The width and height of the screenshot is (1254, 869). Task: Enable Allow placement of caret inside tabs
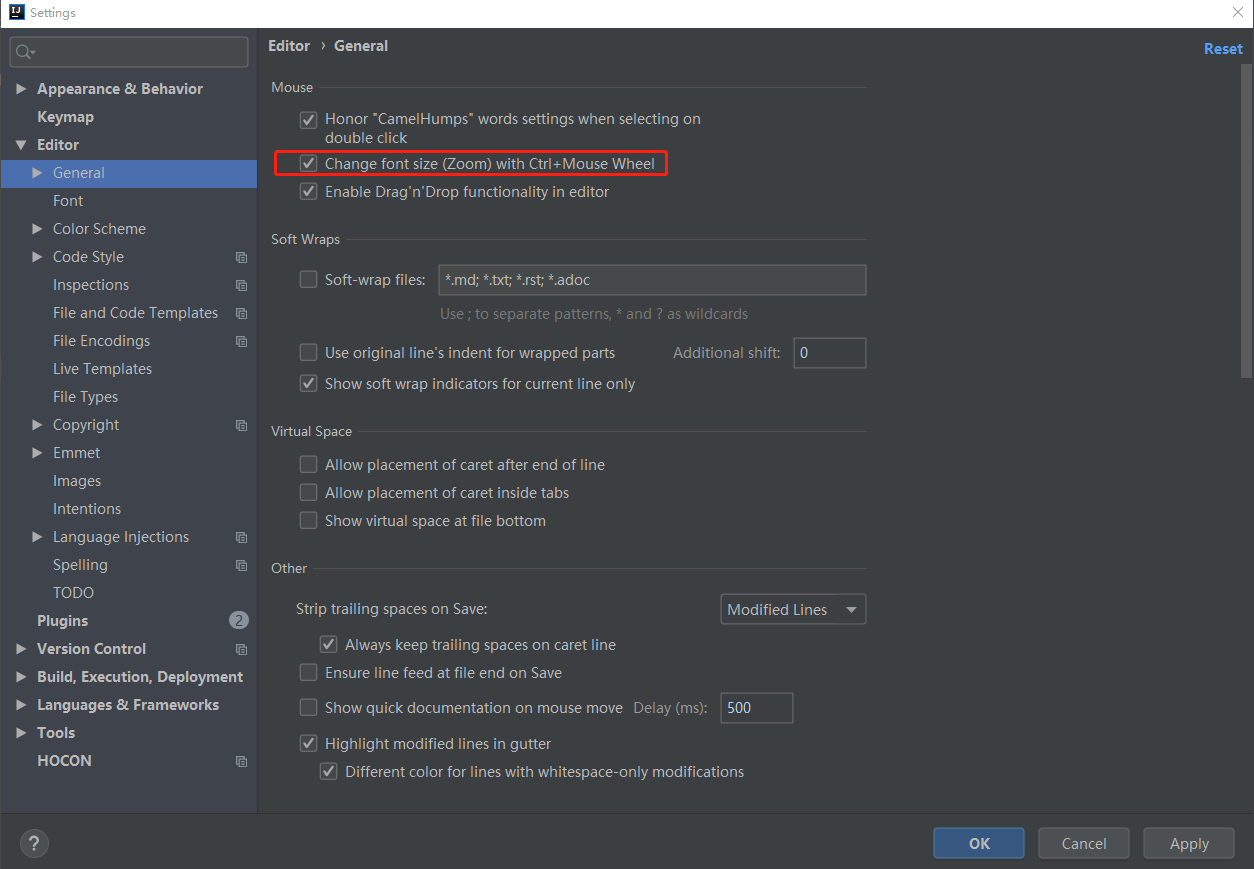click(x=309, y=493)
